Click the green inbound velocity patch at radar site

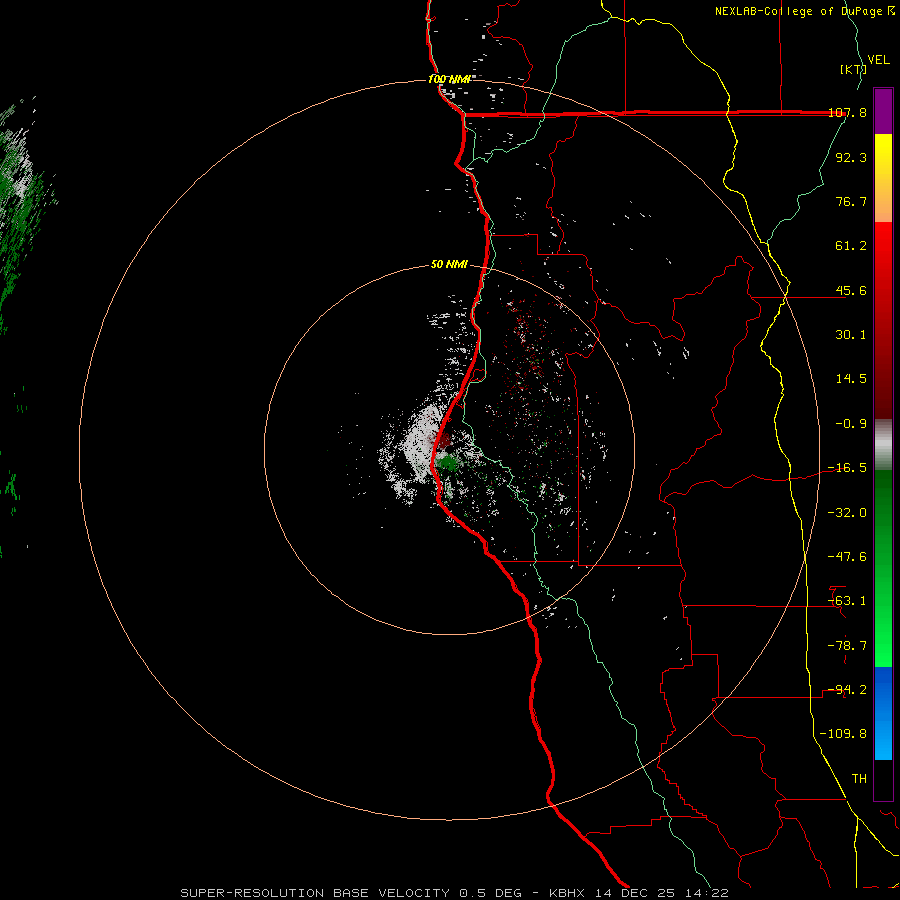pos(447,463)
